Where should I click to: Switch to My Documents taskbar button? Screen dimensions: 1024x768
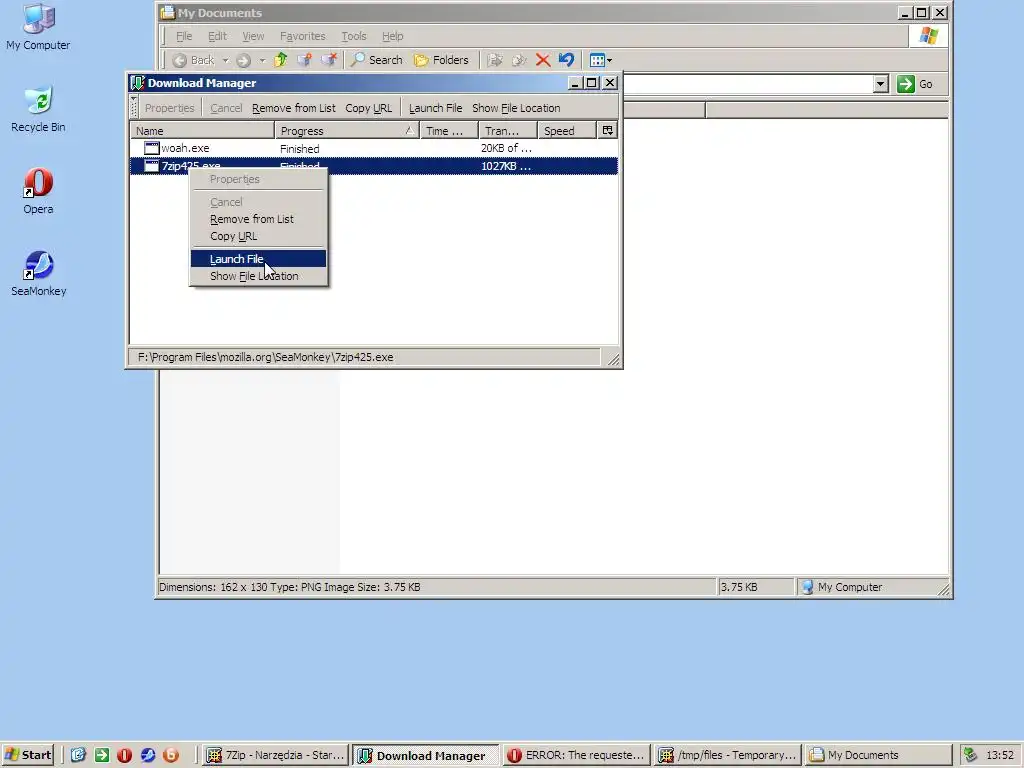(877, 756)
